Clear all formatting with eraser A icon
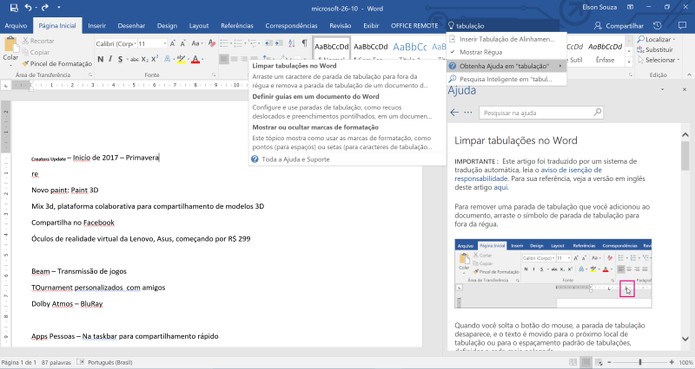 pos(211,43)
